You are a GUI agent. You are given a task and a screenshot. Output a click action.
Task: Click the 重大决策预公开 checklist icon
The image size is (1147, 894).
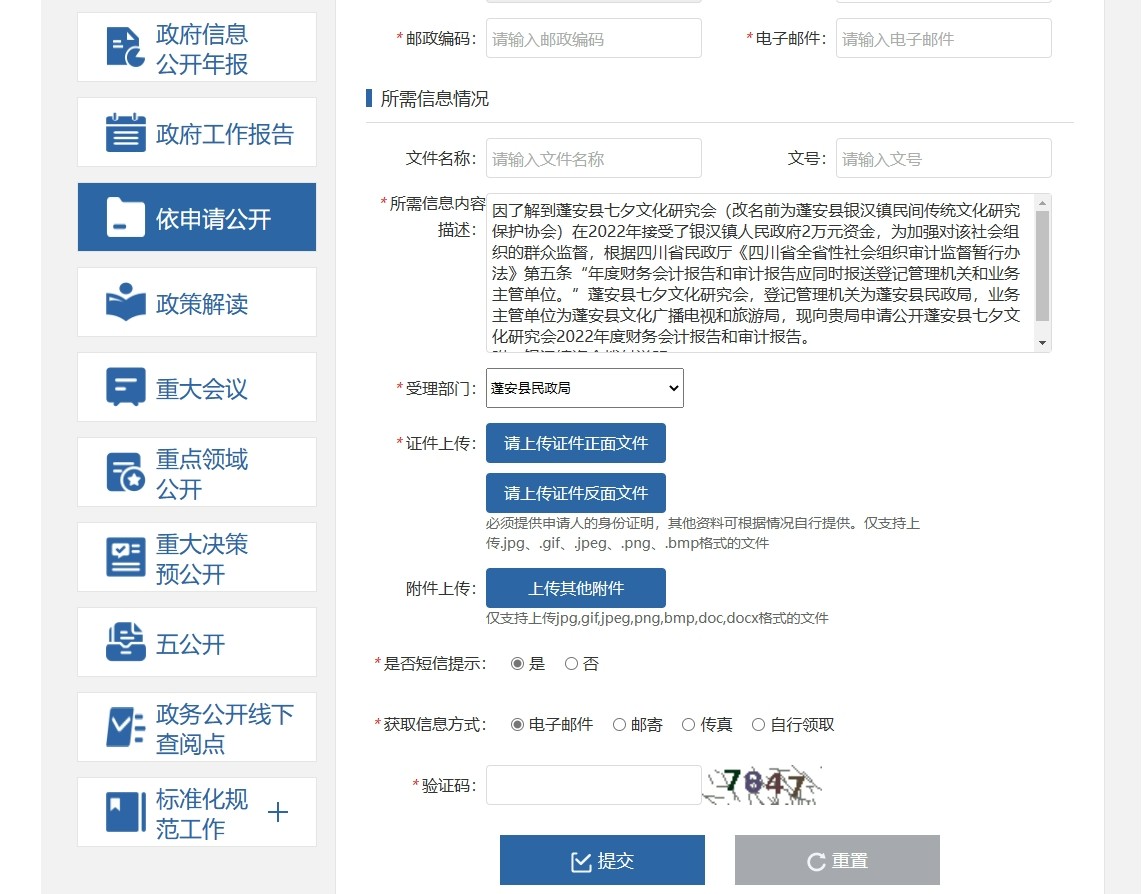click(126, 558)
